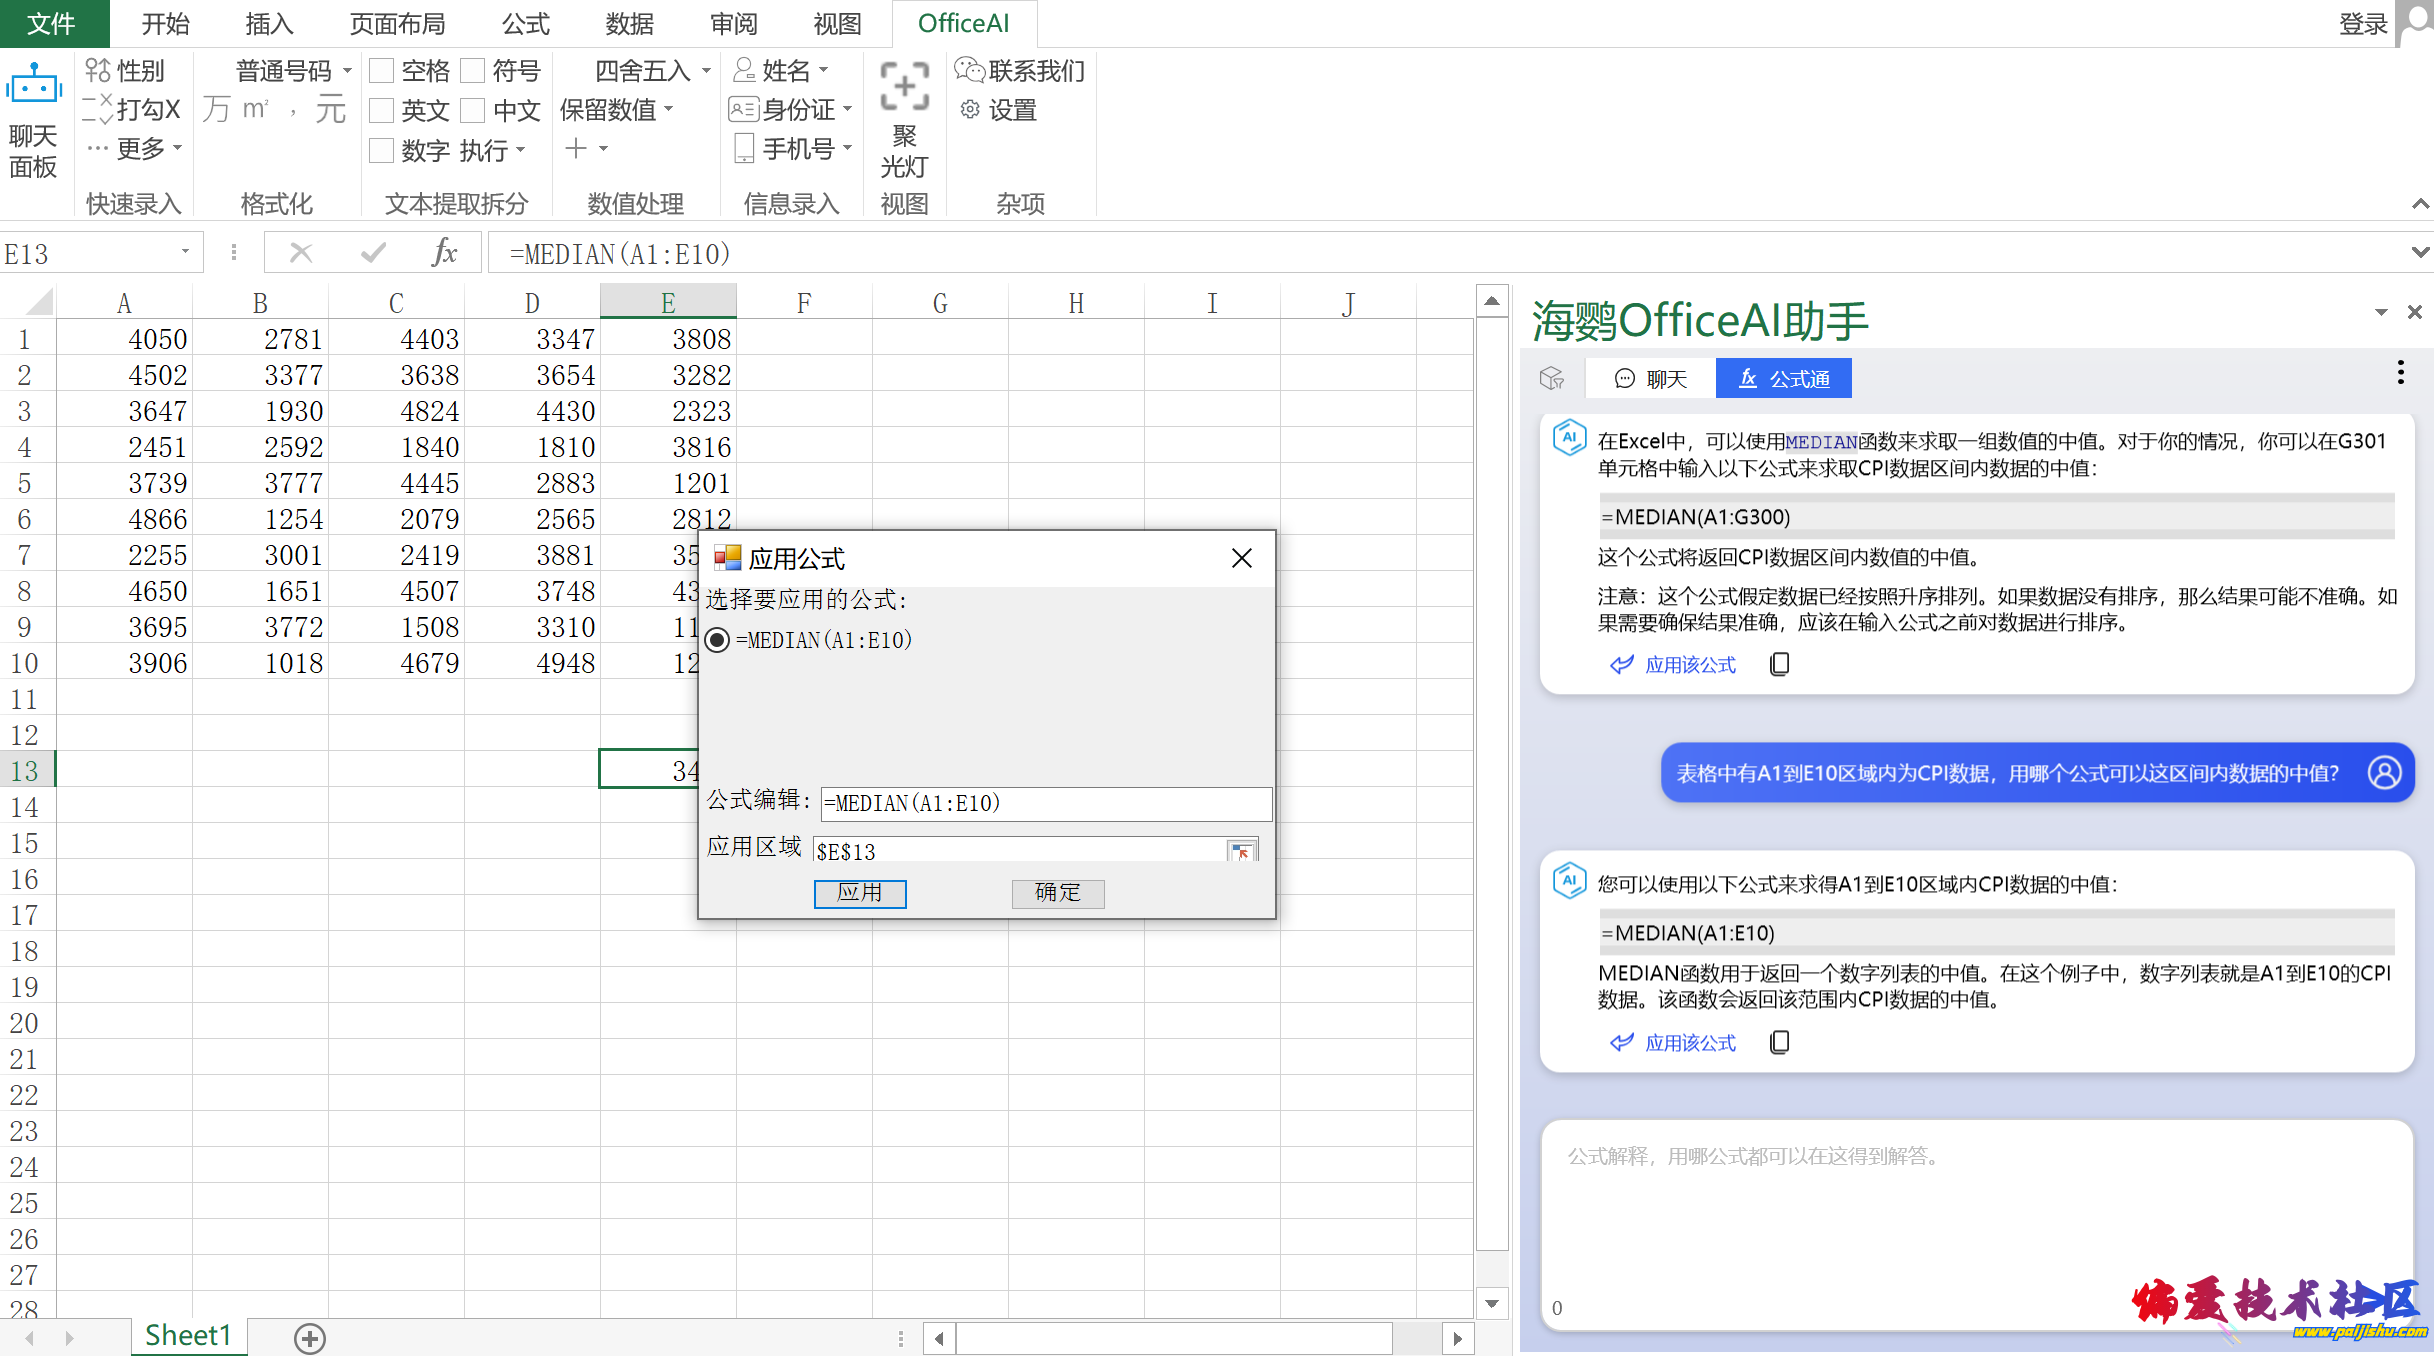Click the copy icon under the MEDIAN(A1:G300) answer
Screen dimensions: 2434x1356
tap(1780, 665)
